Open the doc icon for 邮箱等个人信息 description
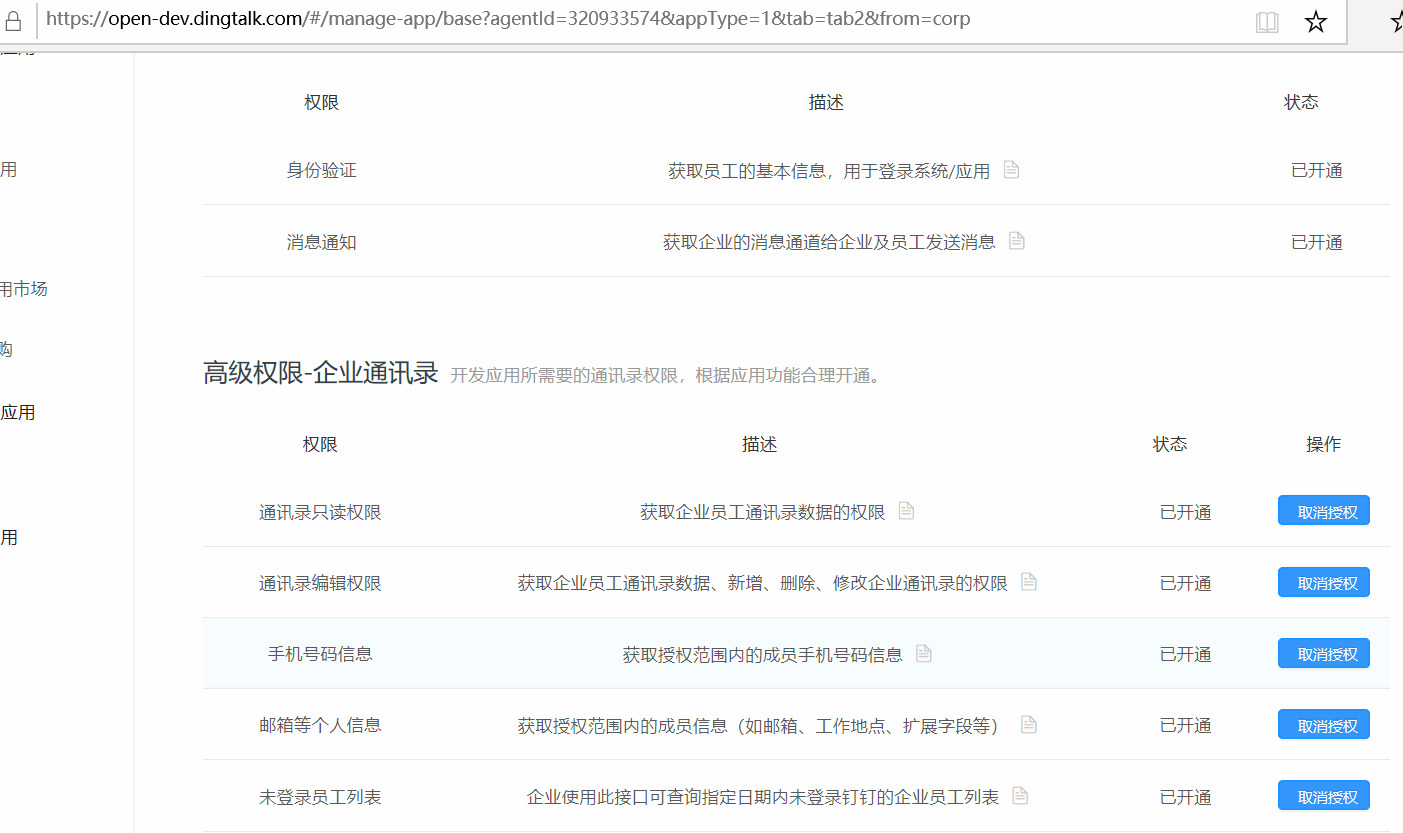 click(1029, 725)
